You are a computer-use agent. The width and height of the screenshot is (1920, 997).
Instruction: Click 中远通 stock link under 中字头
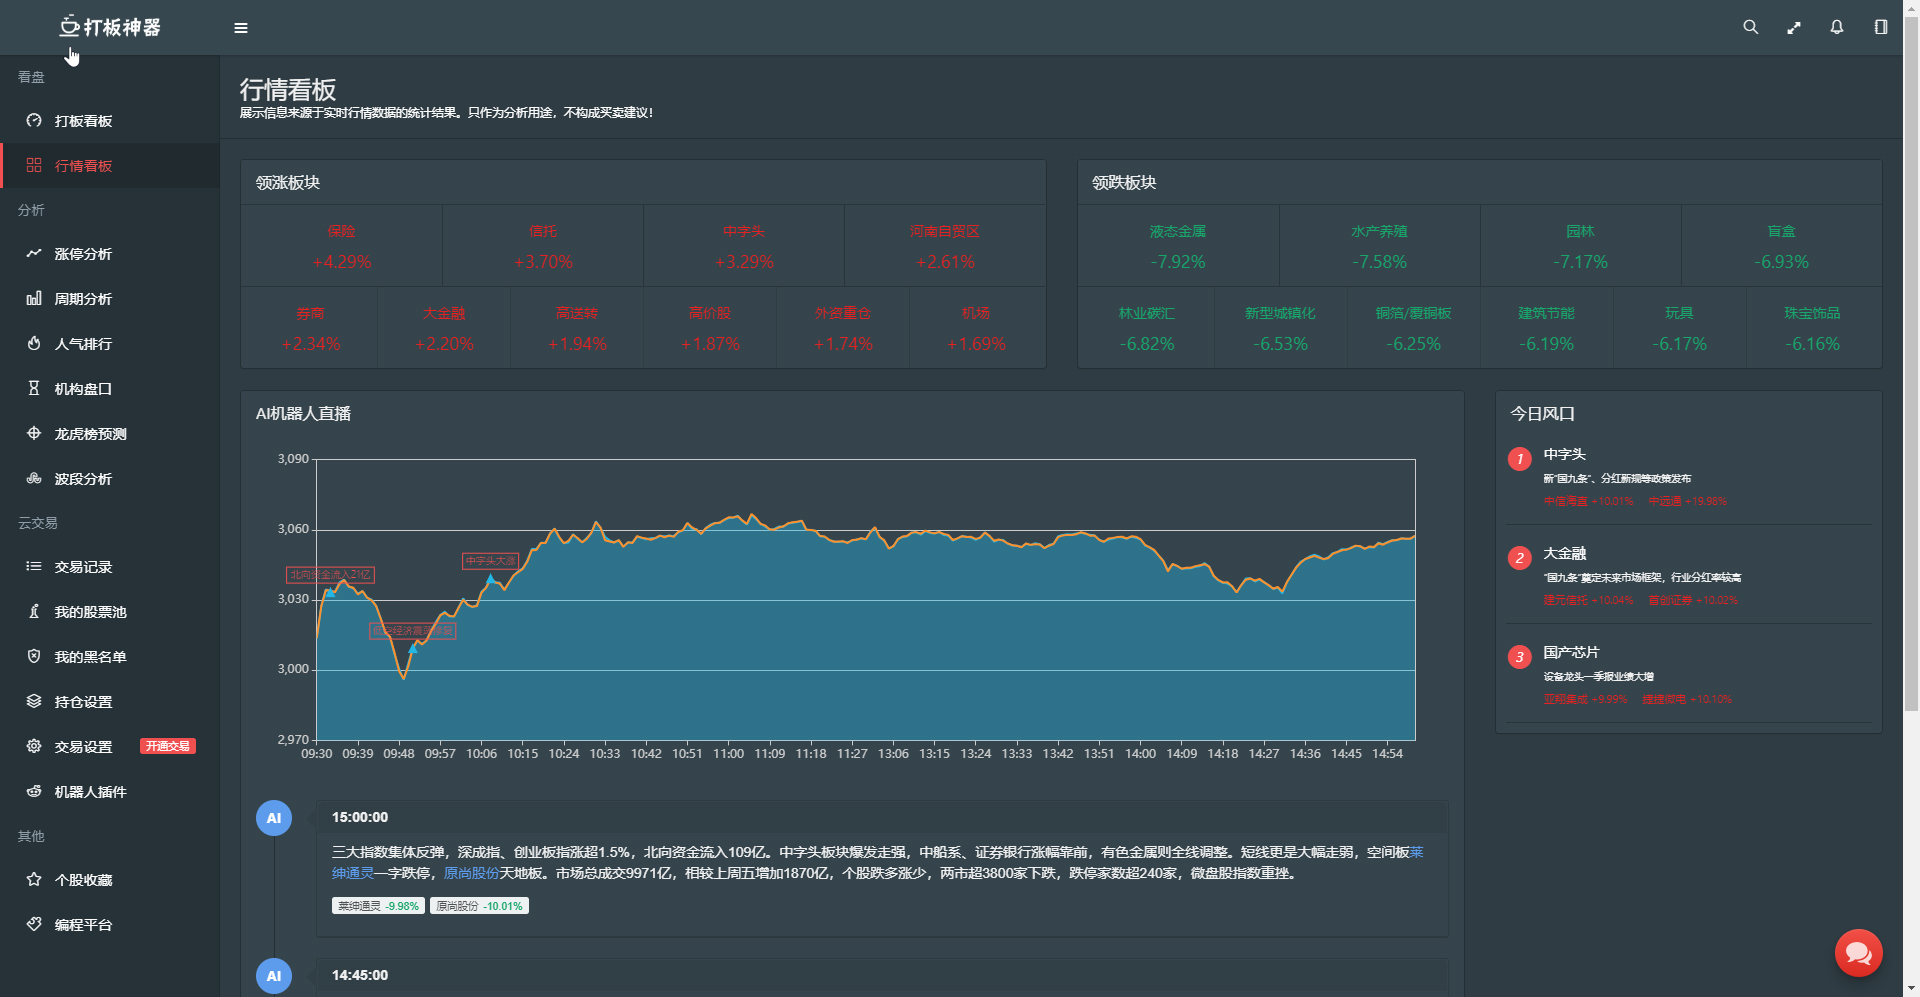click(x=1688, y=502)
